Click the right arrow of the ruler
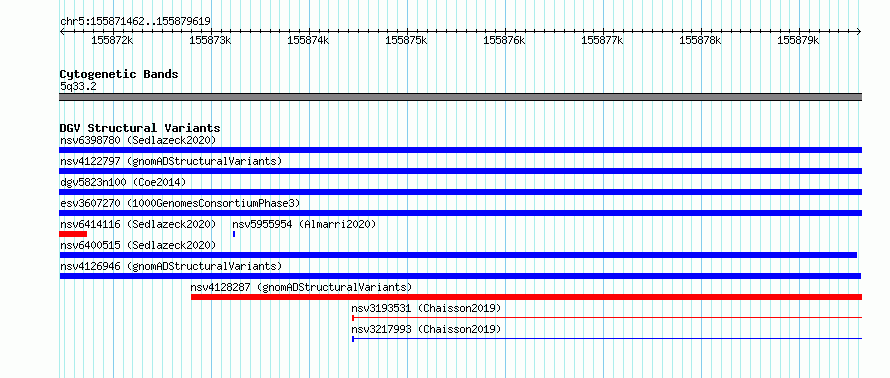 [859, 31]
